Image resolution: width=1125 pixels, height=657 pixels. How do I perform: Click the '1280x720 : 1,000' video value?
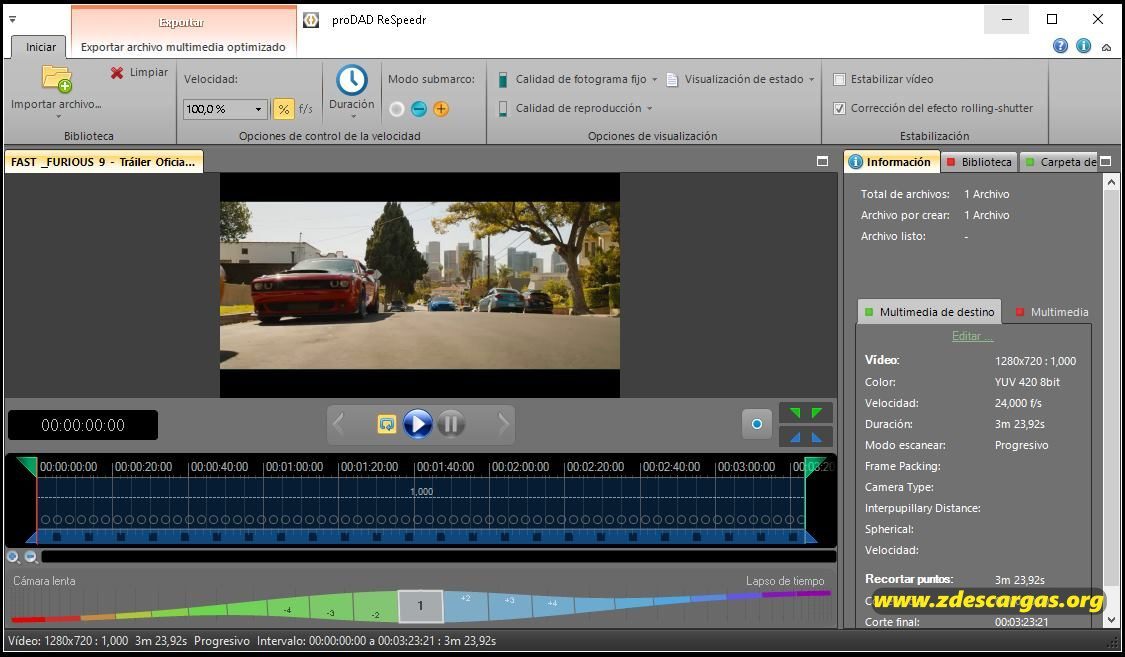[x=1035, y=361]
